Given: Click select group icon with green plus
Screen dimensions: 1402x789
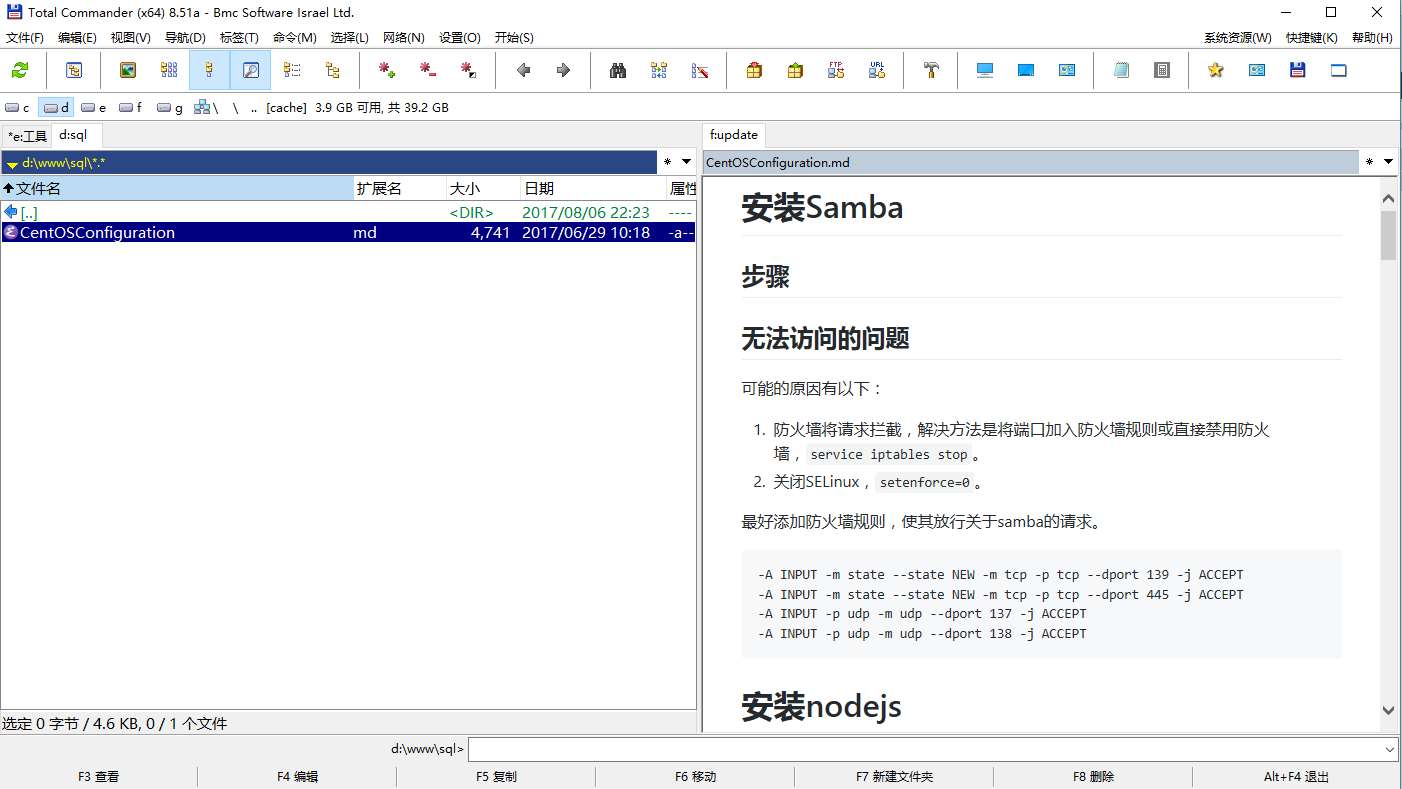Looking at the screenshot, I should pyautogui.click(x=387, y=70).
